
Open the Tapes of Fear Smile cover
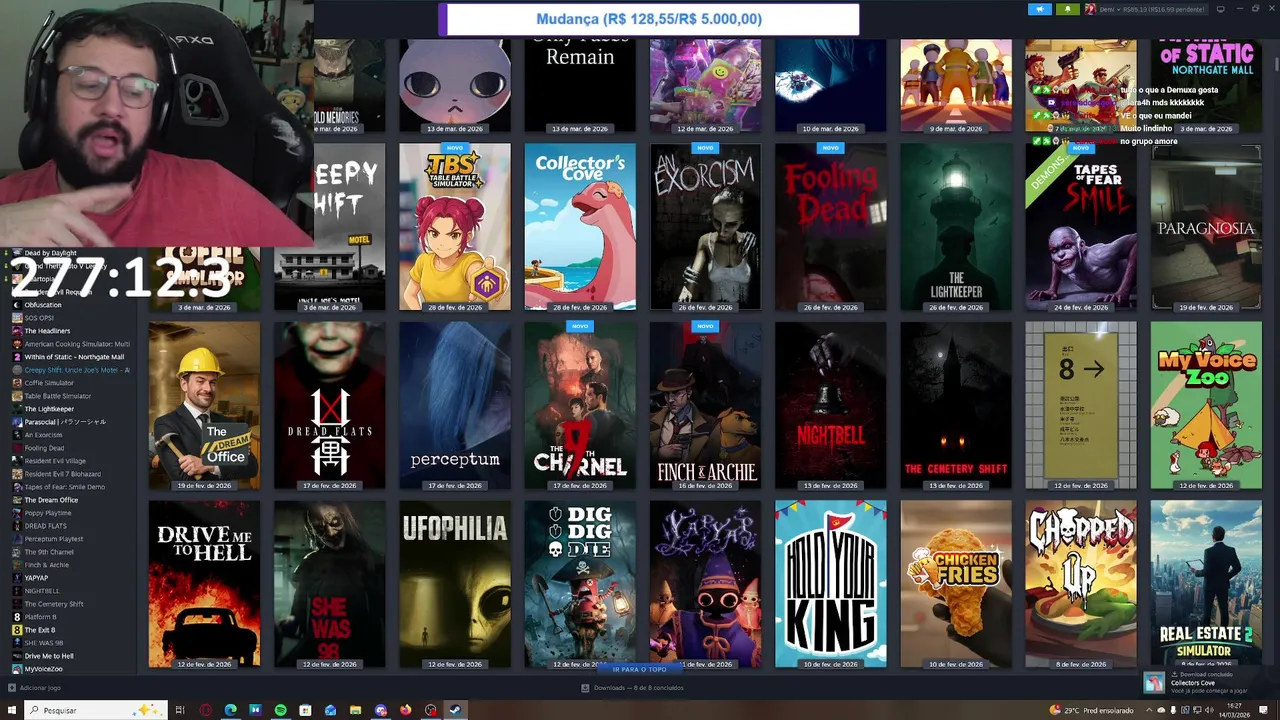(1081, 227)
